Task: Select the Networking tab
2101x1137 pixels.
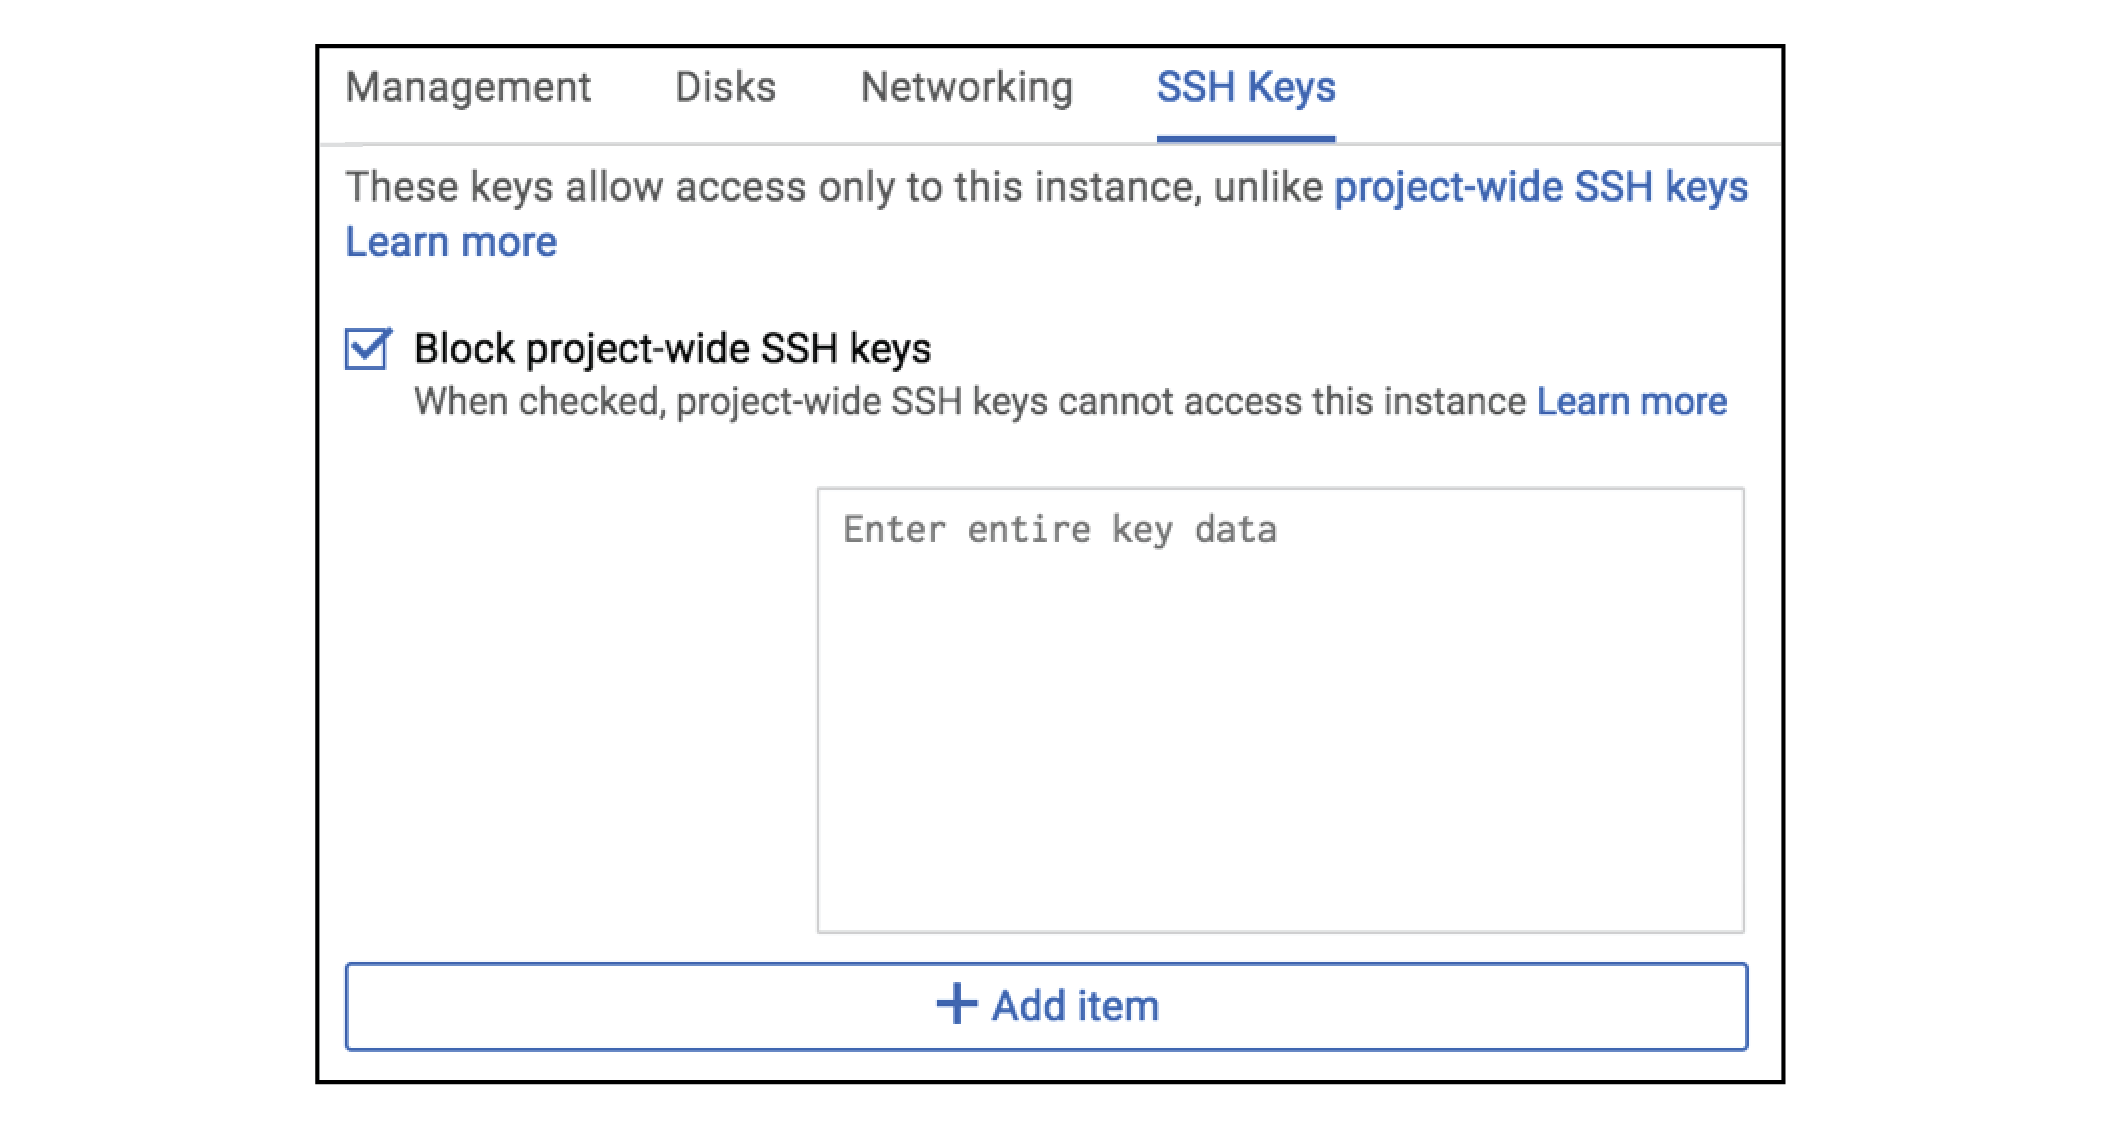Action: [966, 88]
